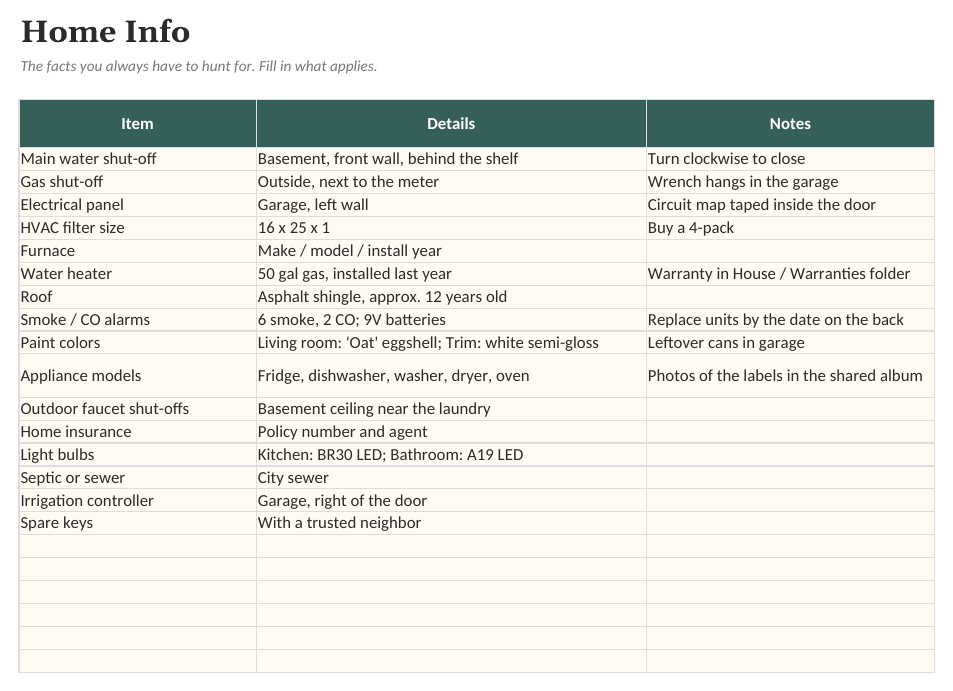The height and width of the screenshot is (691, 953).
Task: Select the 'Home Info' title
Action: [x=106, y=32]
